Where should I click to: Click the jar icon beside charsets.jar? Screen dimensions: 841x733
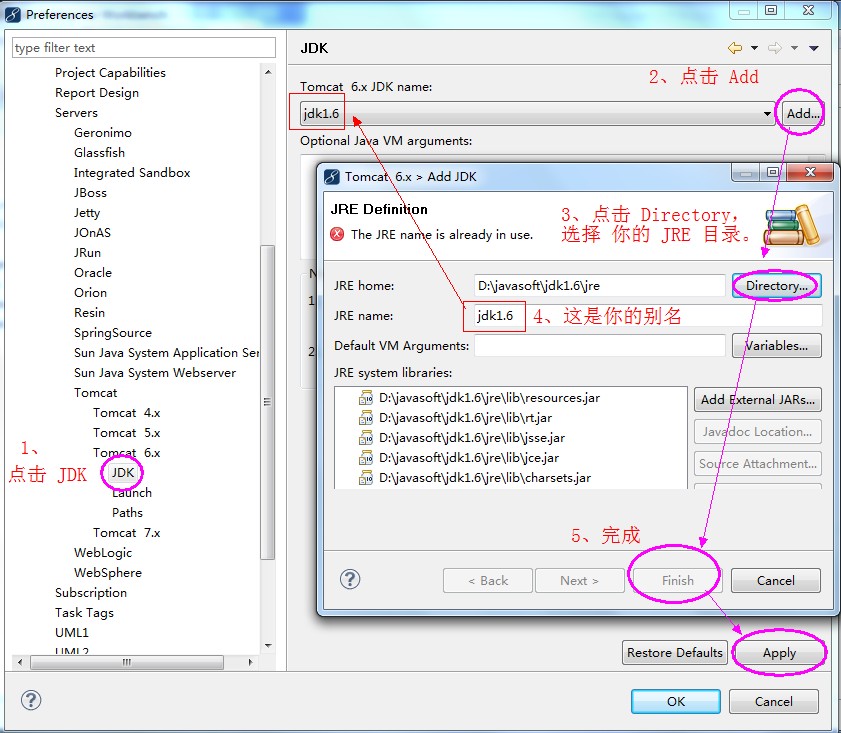click(366, 477)
